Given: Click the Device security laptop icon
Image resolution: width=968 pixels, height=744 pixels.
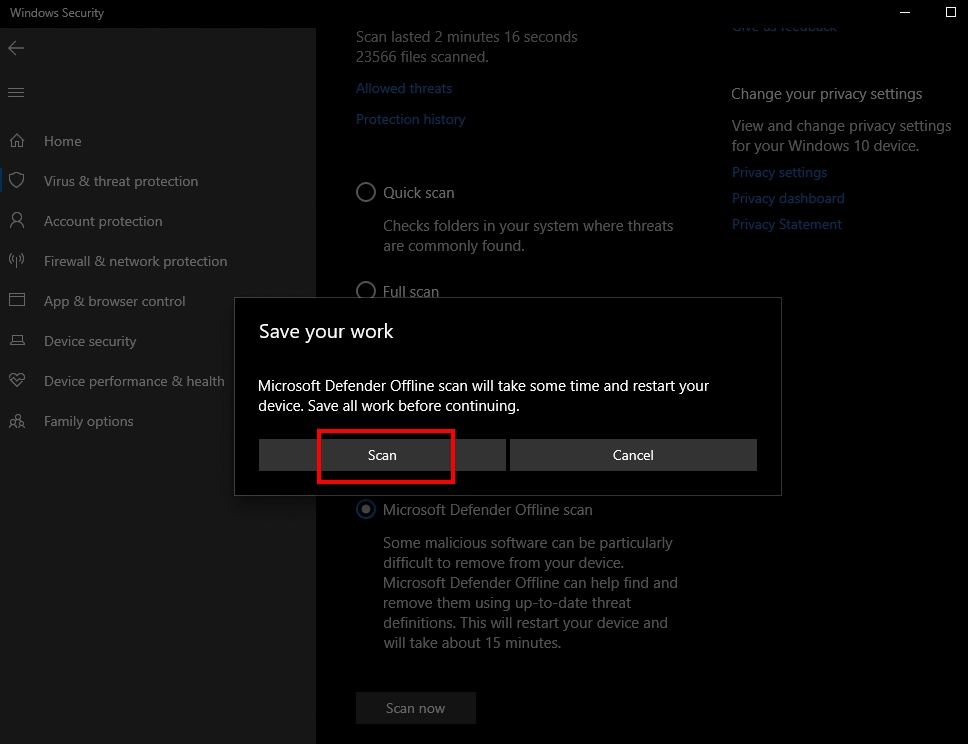Looking at the screenshot, I should (17, 340).
